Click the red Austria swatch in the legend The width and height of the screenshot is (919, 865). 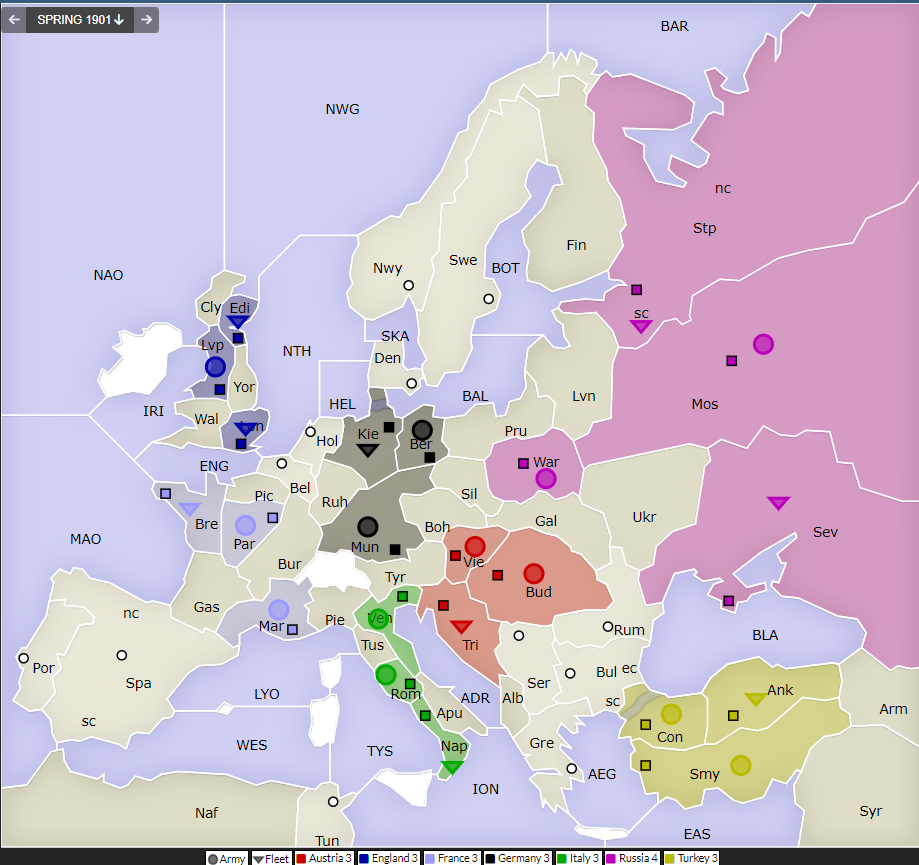(x=301, y=859)
